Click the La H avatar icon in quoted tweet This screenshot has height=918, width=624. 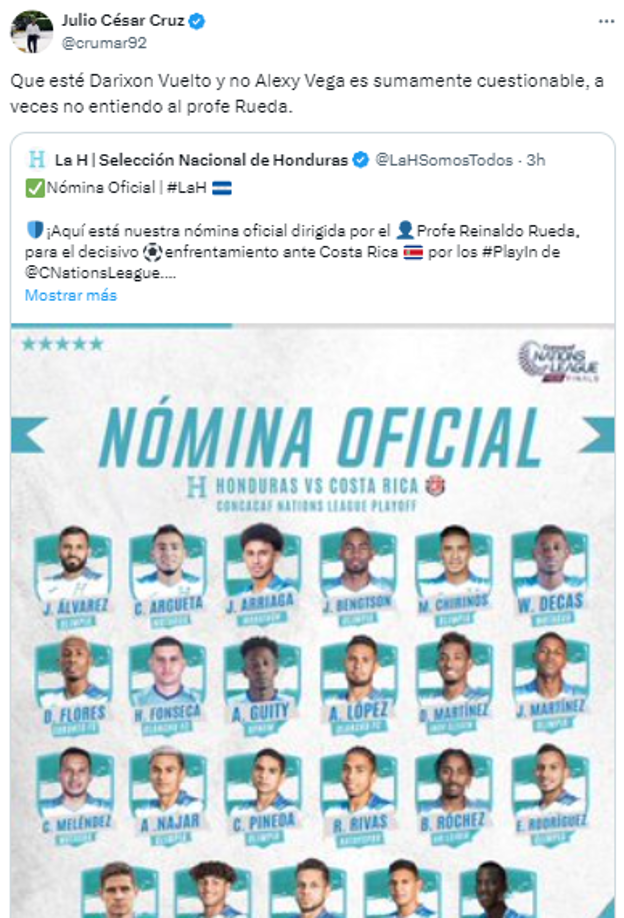pos(38,160)
